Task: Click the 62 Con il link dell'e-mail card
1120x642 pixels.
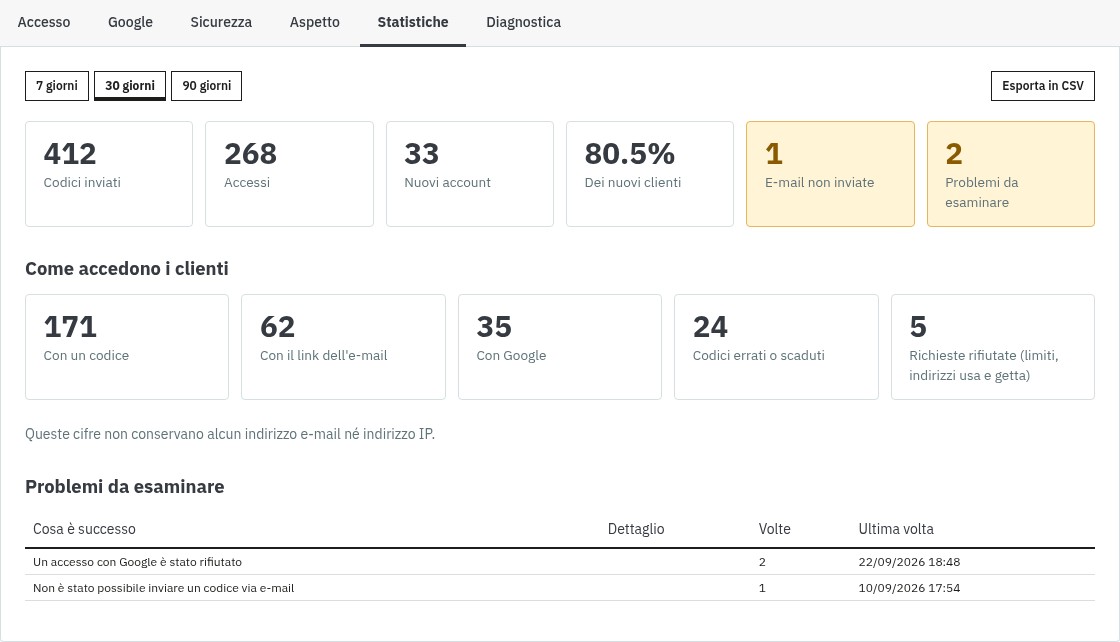Action: click(x=344, y=347)
